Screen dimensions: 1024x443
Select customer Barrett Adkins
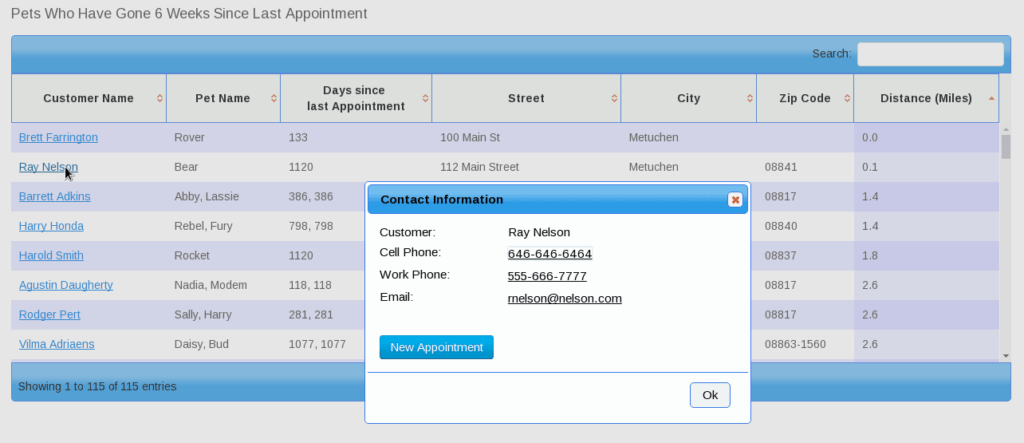point(55,196)
